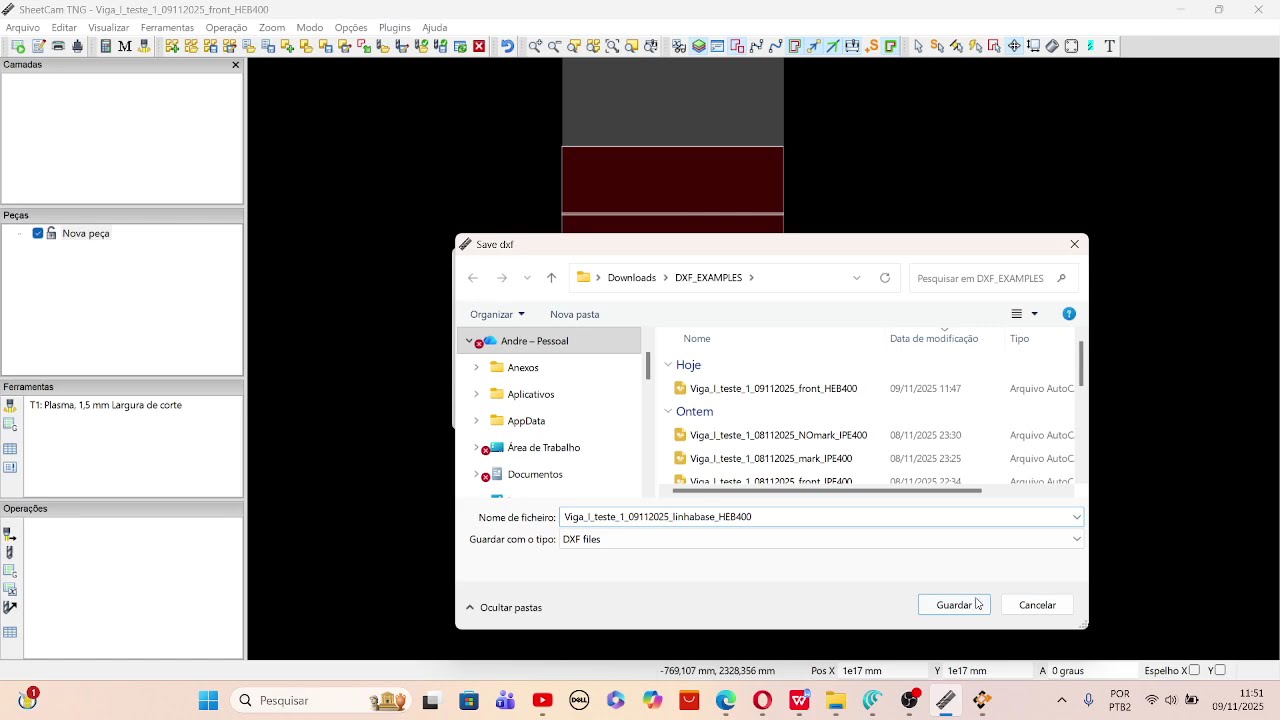Click Ocultar pastas to hide folders
The width and height of the screenshot is (1280, 720).
pos(503,607)
